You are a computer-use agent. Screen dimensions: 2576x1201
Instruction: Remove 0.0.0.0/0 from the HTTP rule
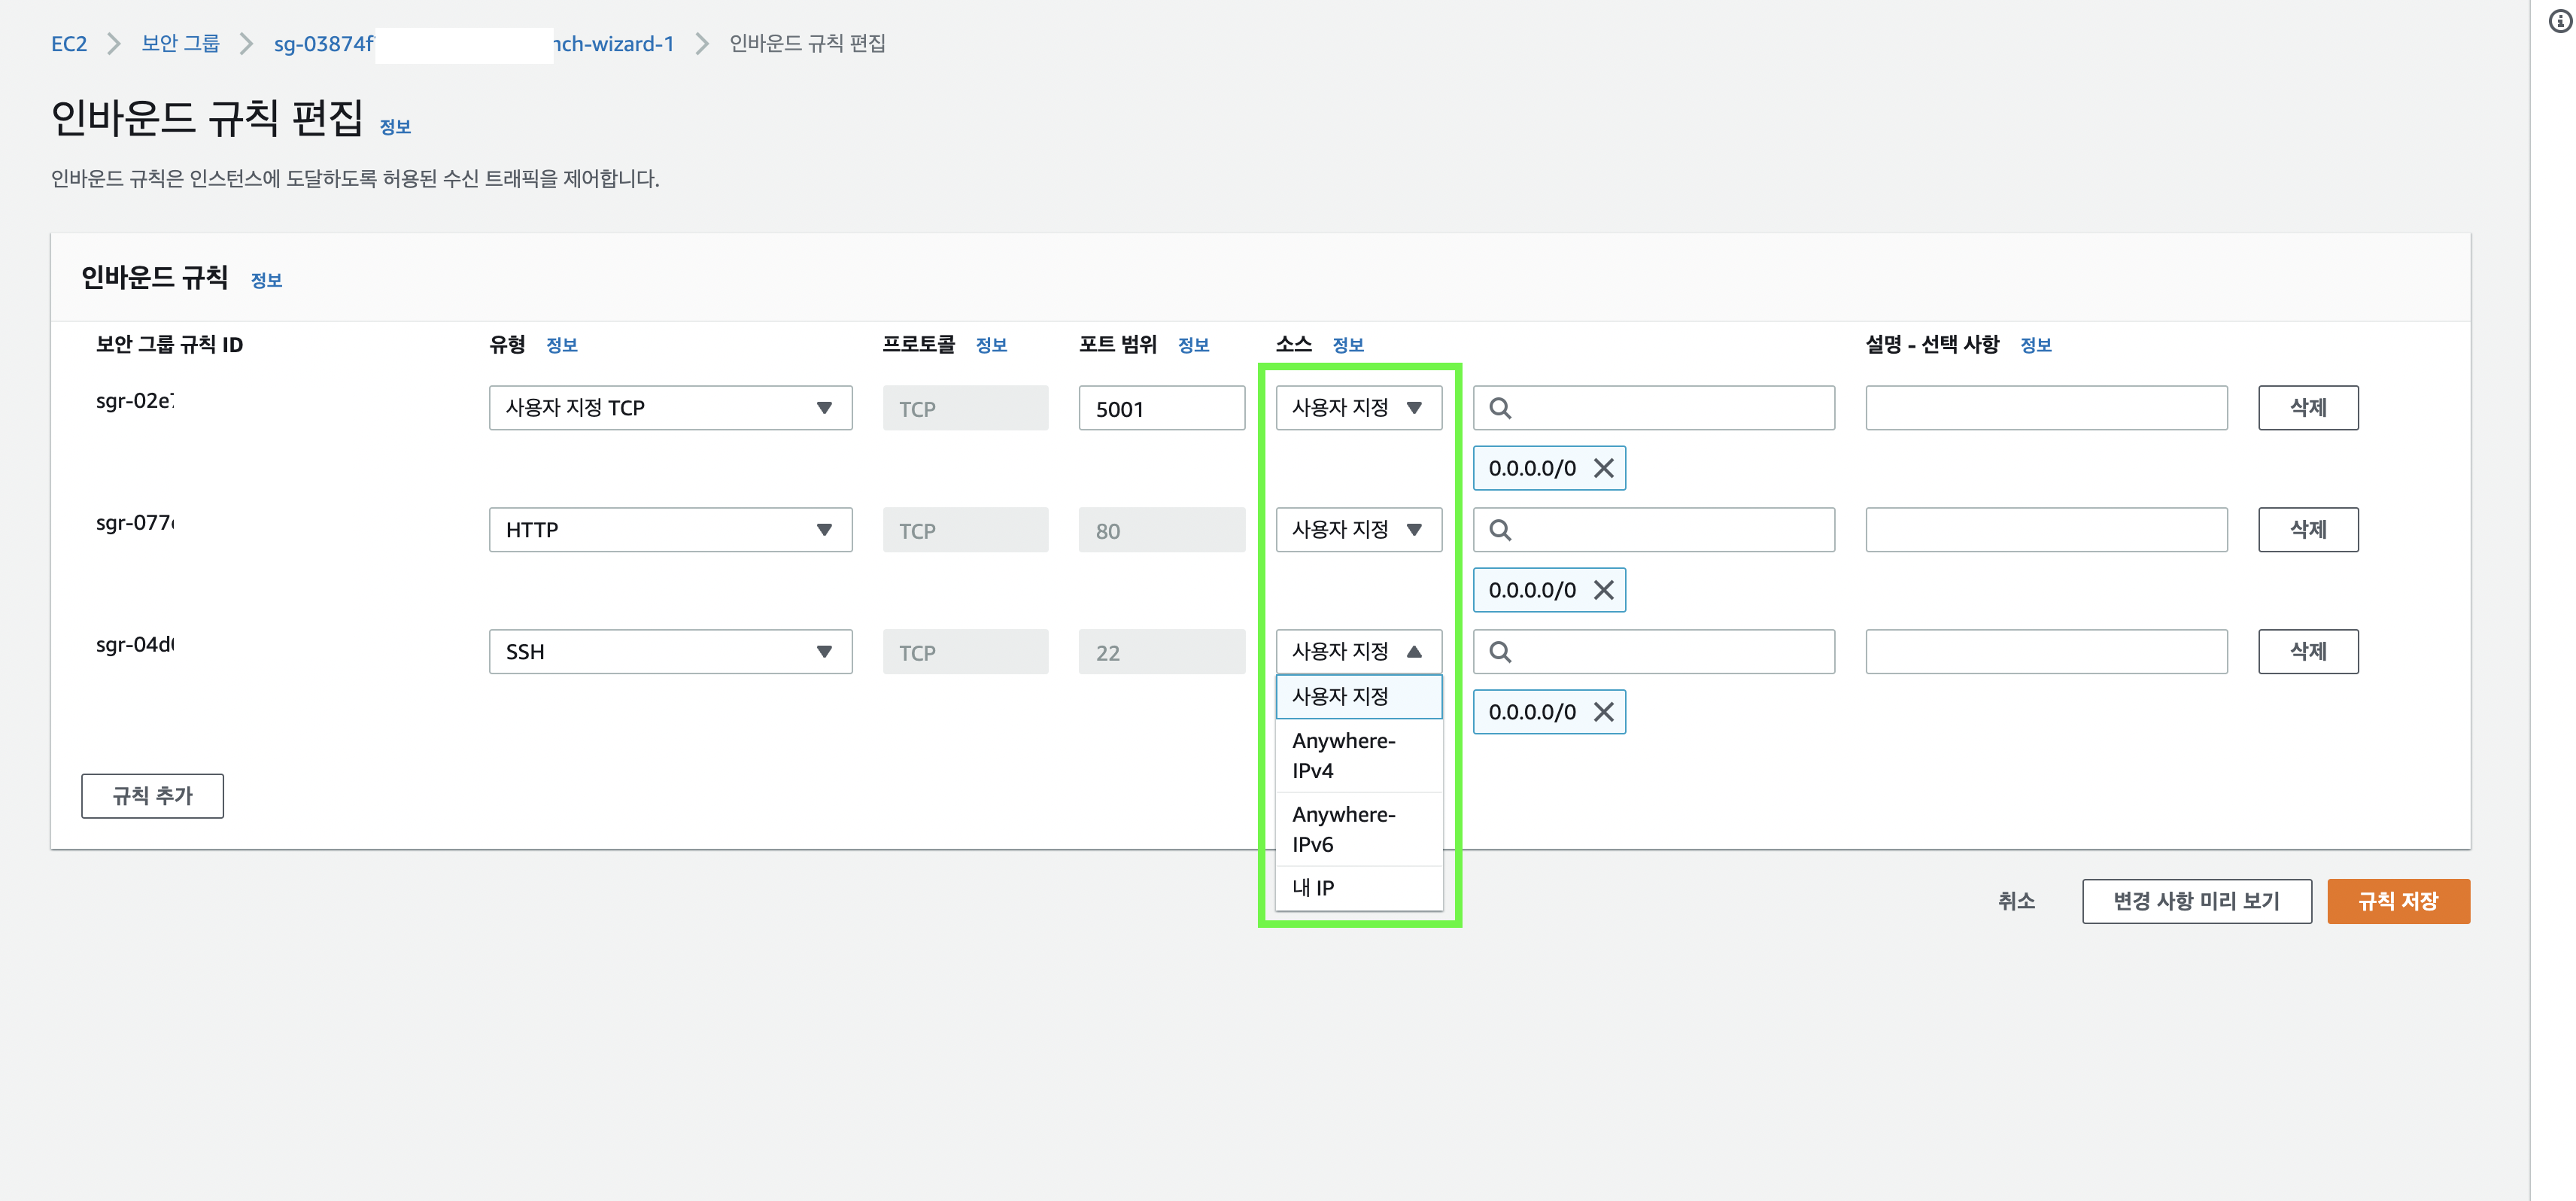tap(1603, 590)
